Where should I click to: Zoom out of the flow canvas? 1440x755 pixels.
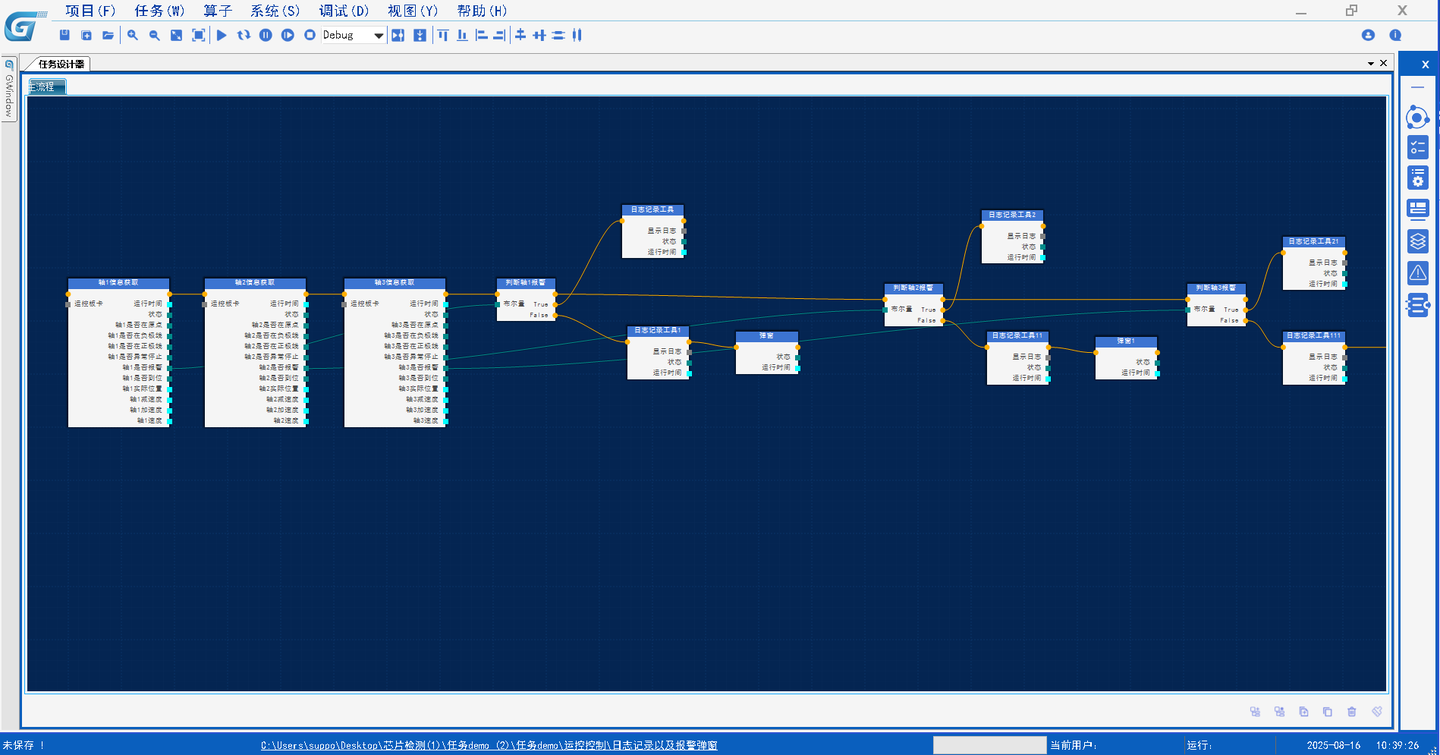154,35
